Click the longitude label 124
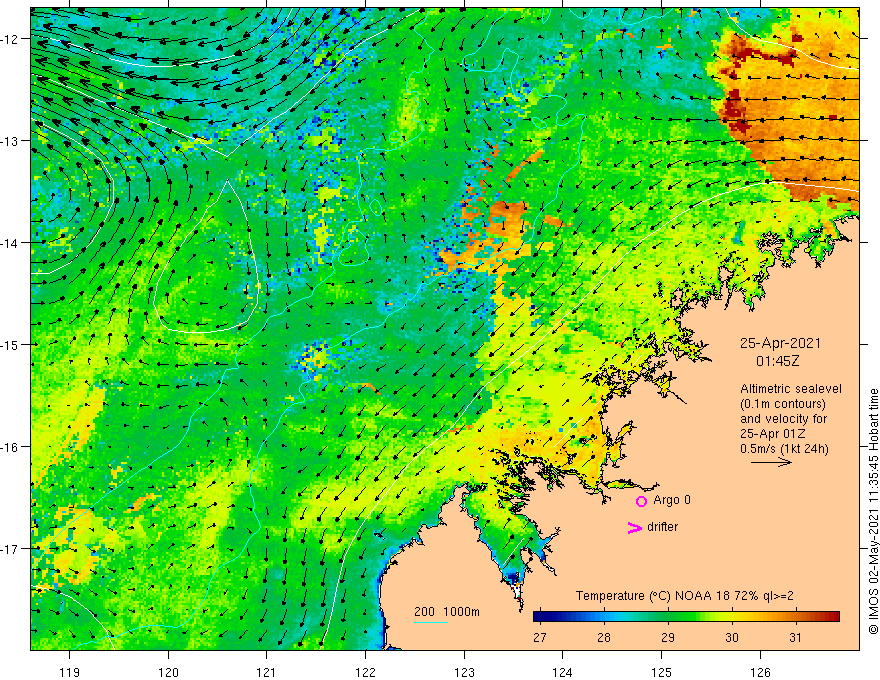The image size is (880, 680). [563, 672]
